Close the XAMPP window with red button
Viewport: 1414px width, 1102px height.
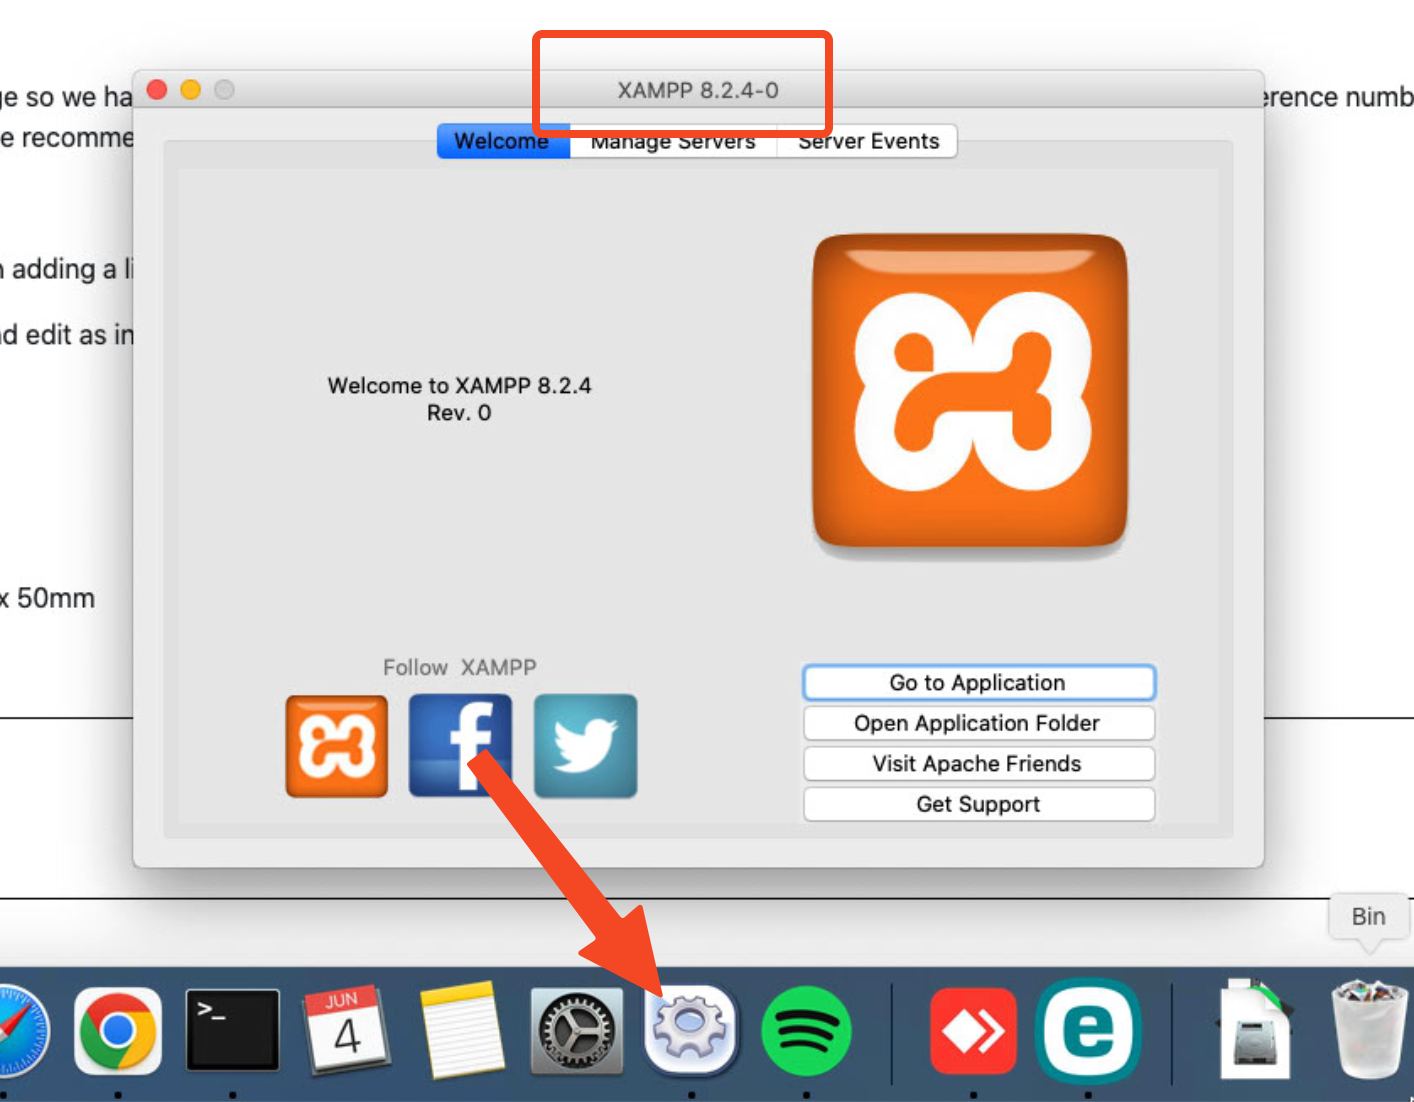point(157,90)
